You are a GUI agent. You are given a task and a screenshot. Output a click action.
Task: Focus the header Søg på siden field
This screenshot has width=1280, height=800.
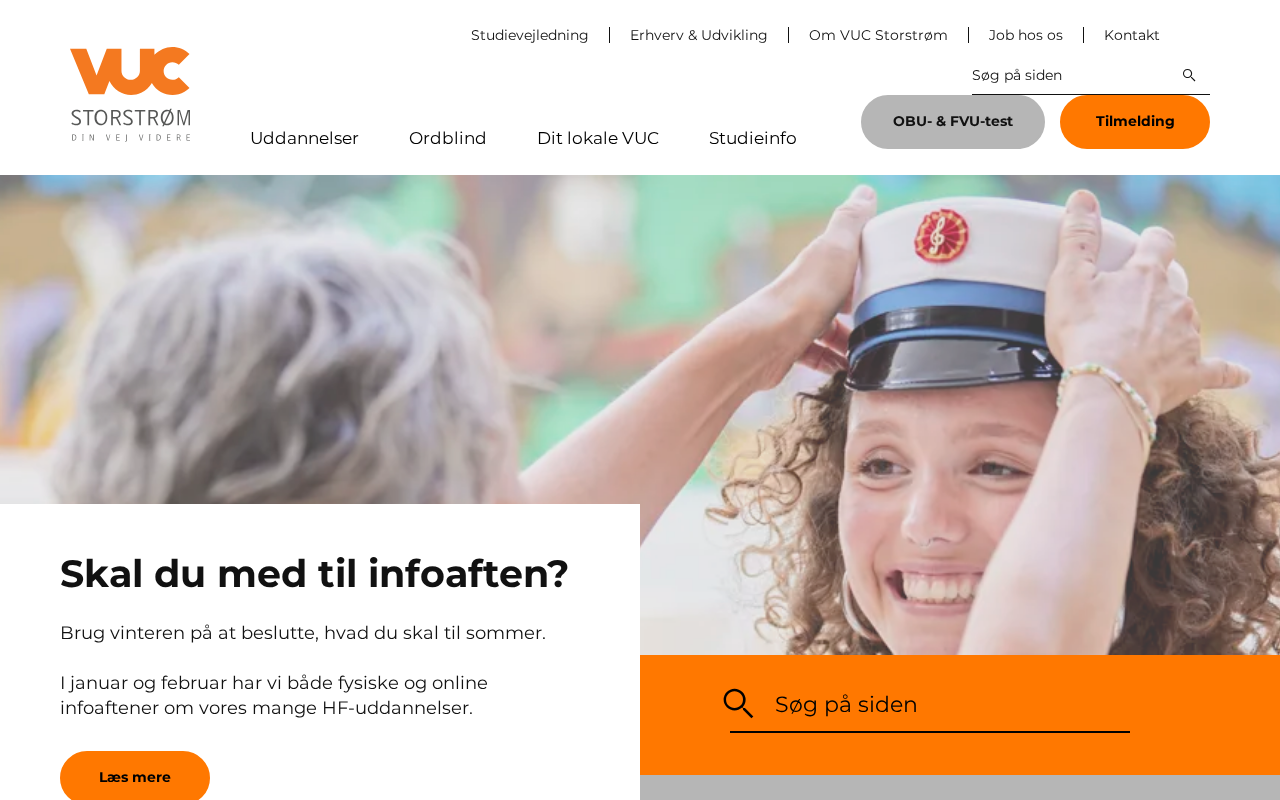1072,75
